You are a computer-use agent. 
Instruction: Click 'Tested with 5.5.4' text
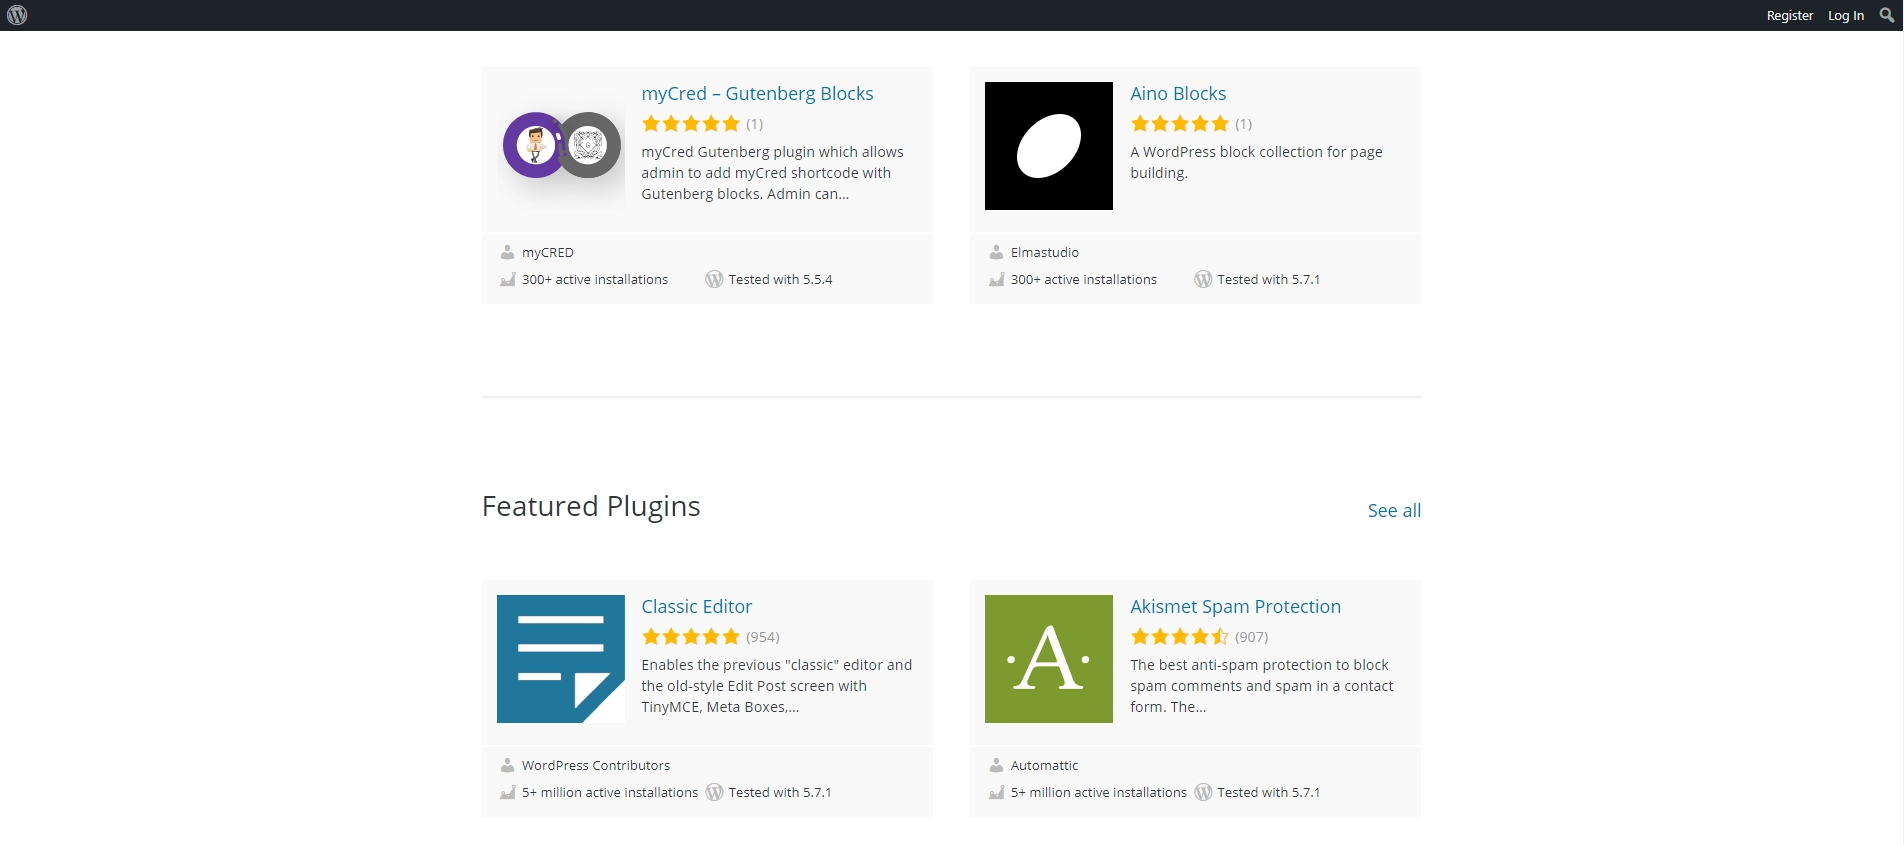point(781,279)
